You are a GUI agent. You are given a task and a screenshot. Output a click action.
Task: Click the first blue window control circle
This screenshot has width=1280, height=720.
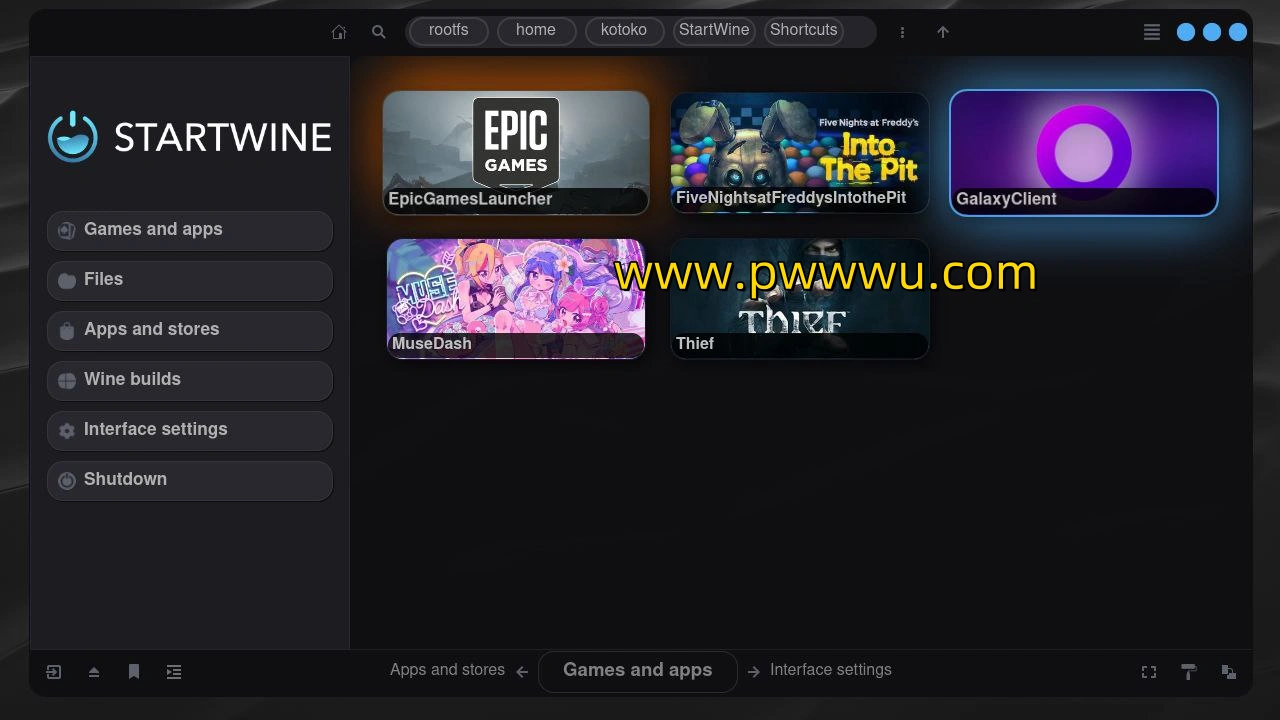(1186, 32)
